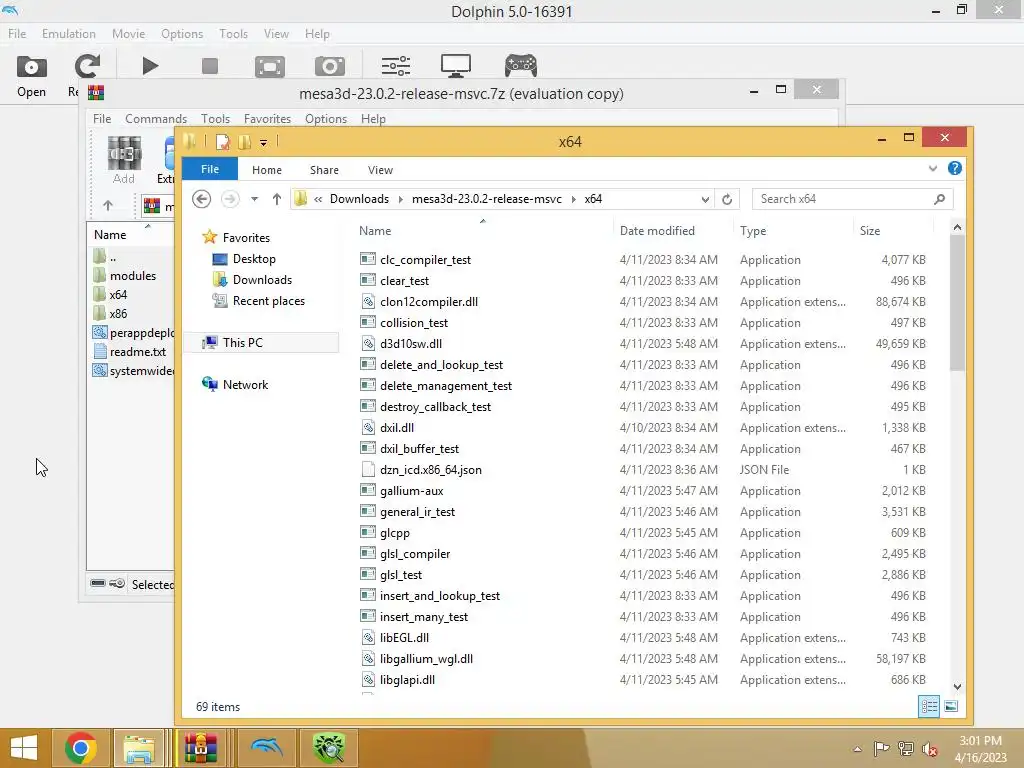1024x768 pixels.
Task: Open Explorer's Share ribbon tab
Action: click(x=324, y=170)
